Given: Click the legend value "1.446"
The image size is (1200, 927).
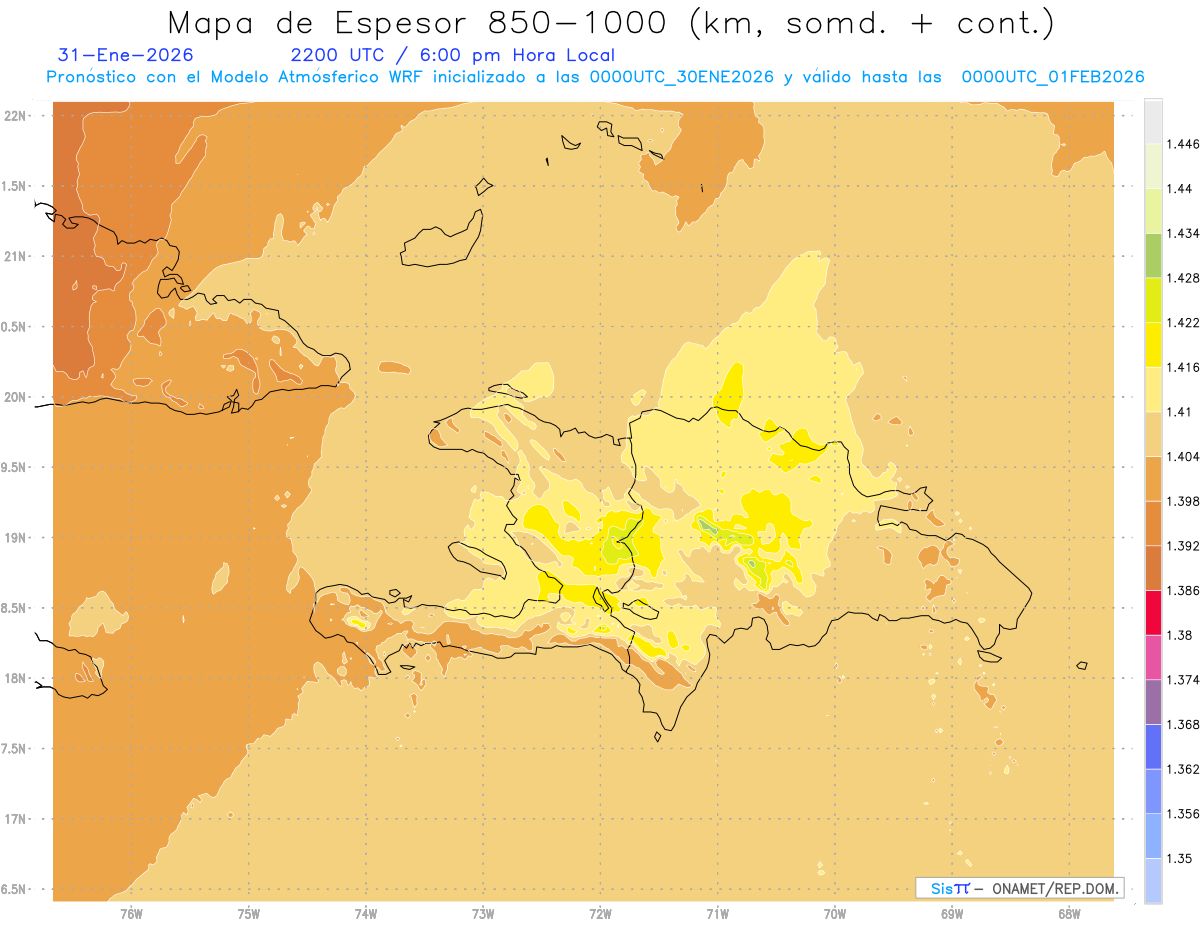Looking at the screenshot, I should pyautogui.click(x=1183, y=144).
